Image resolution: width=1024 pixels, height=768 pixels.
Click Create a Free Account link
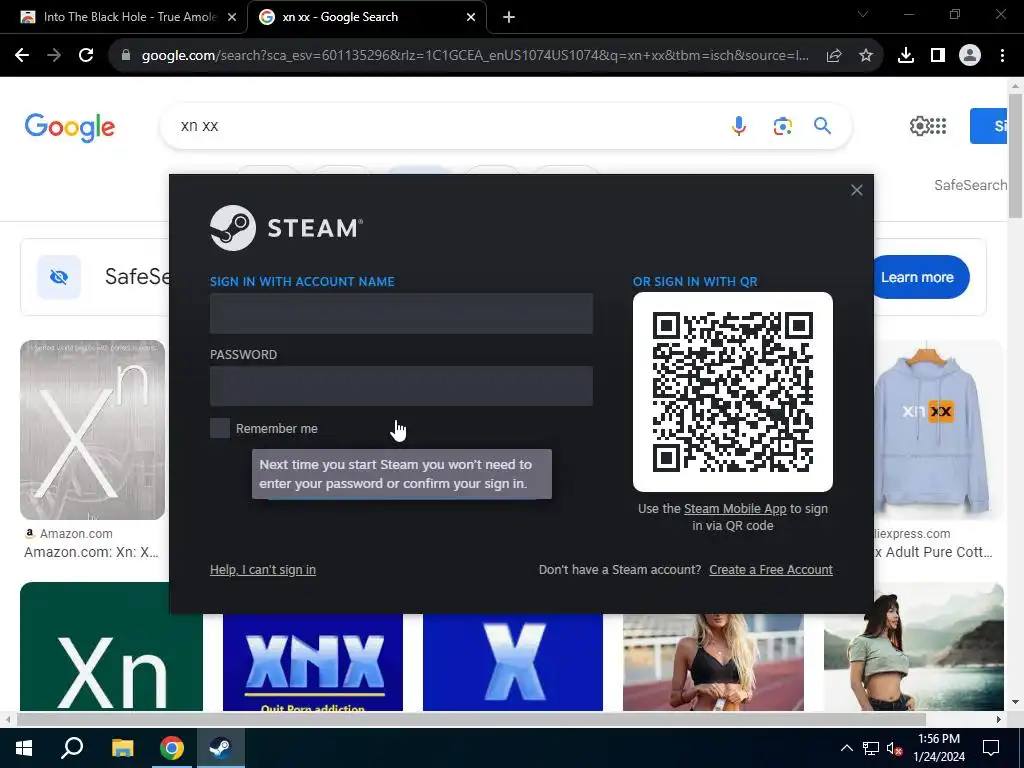pyautogui.click(x=771, y=569)
